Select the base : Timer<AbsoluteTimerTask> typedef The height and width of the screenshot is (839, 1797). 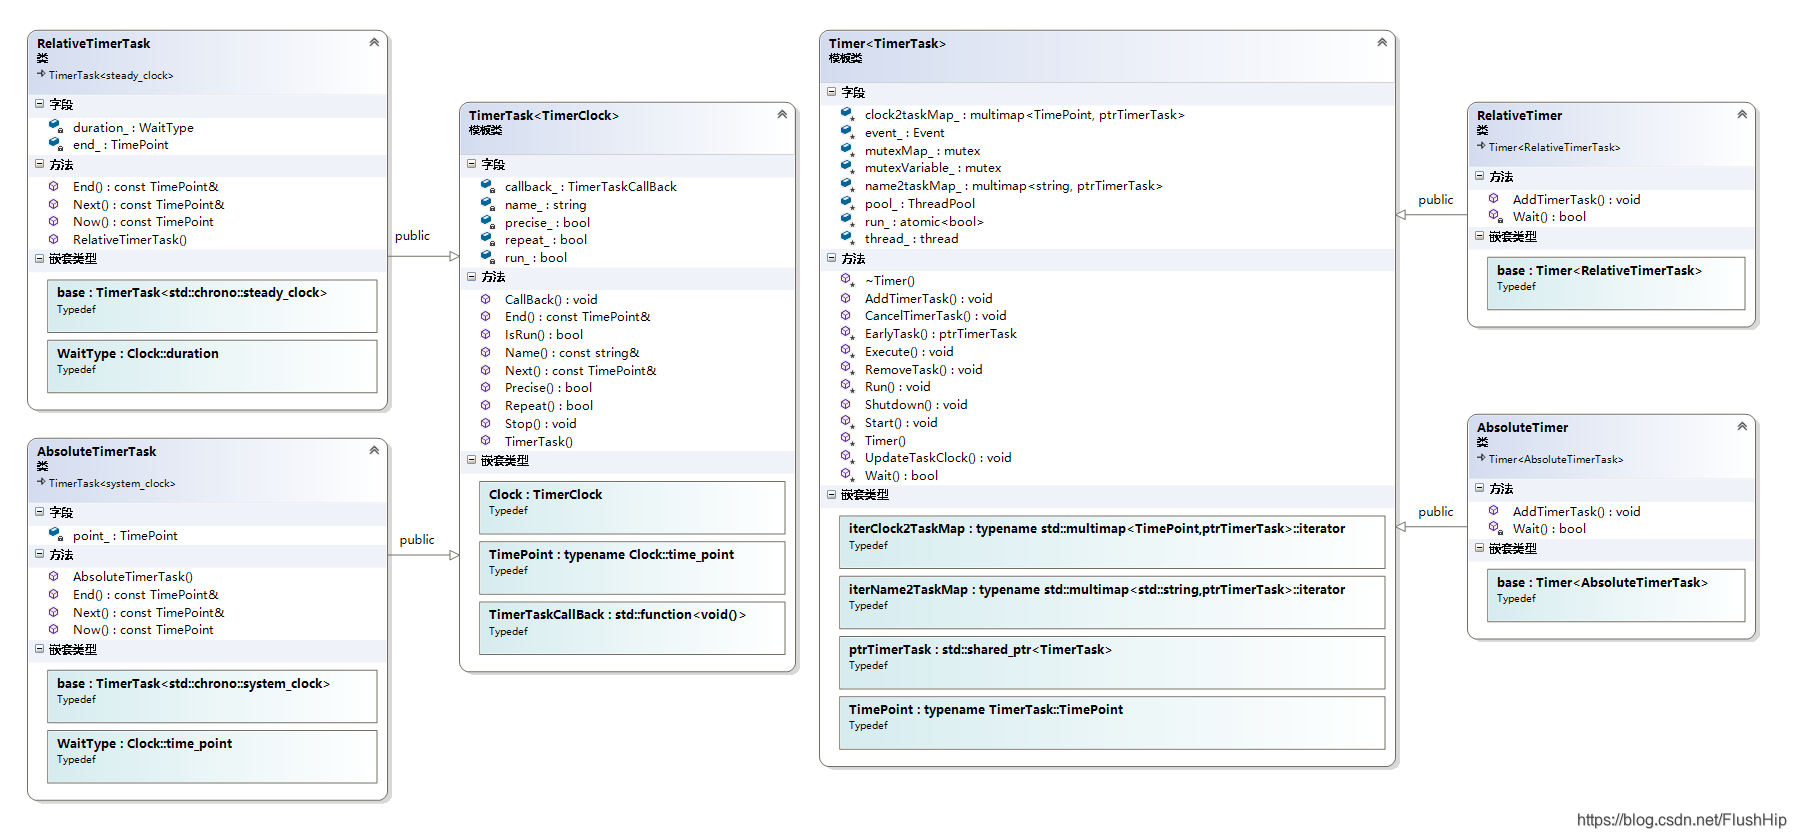point(1616,595)
